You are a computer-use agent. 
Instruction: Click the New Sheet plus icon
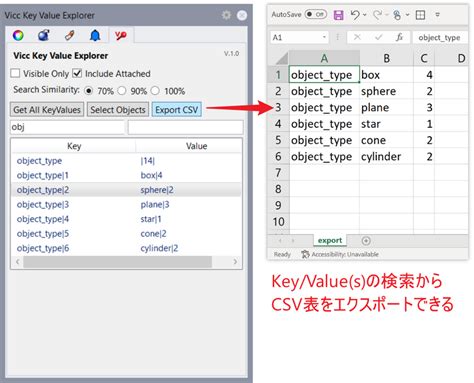(366, 240)
